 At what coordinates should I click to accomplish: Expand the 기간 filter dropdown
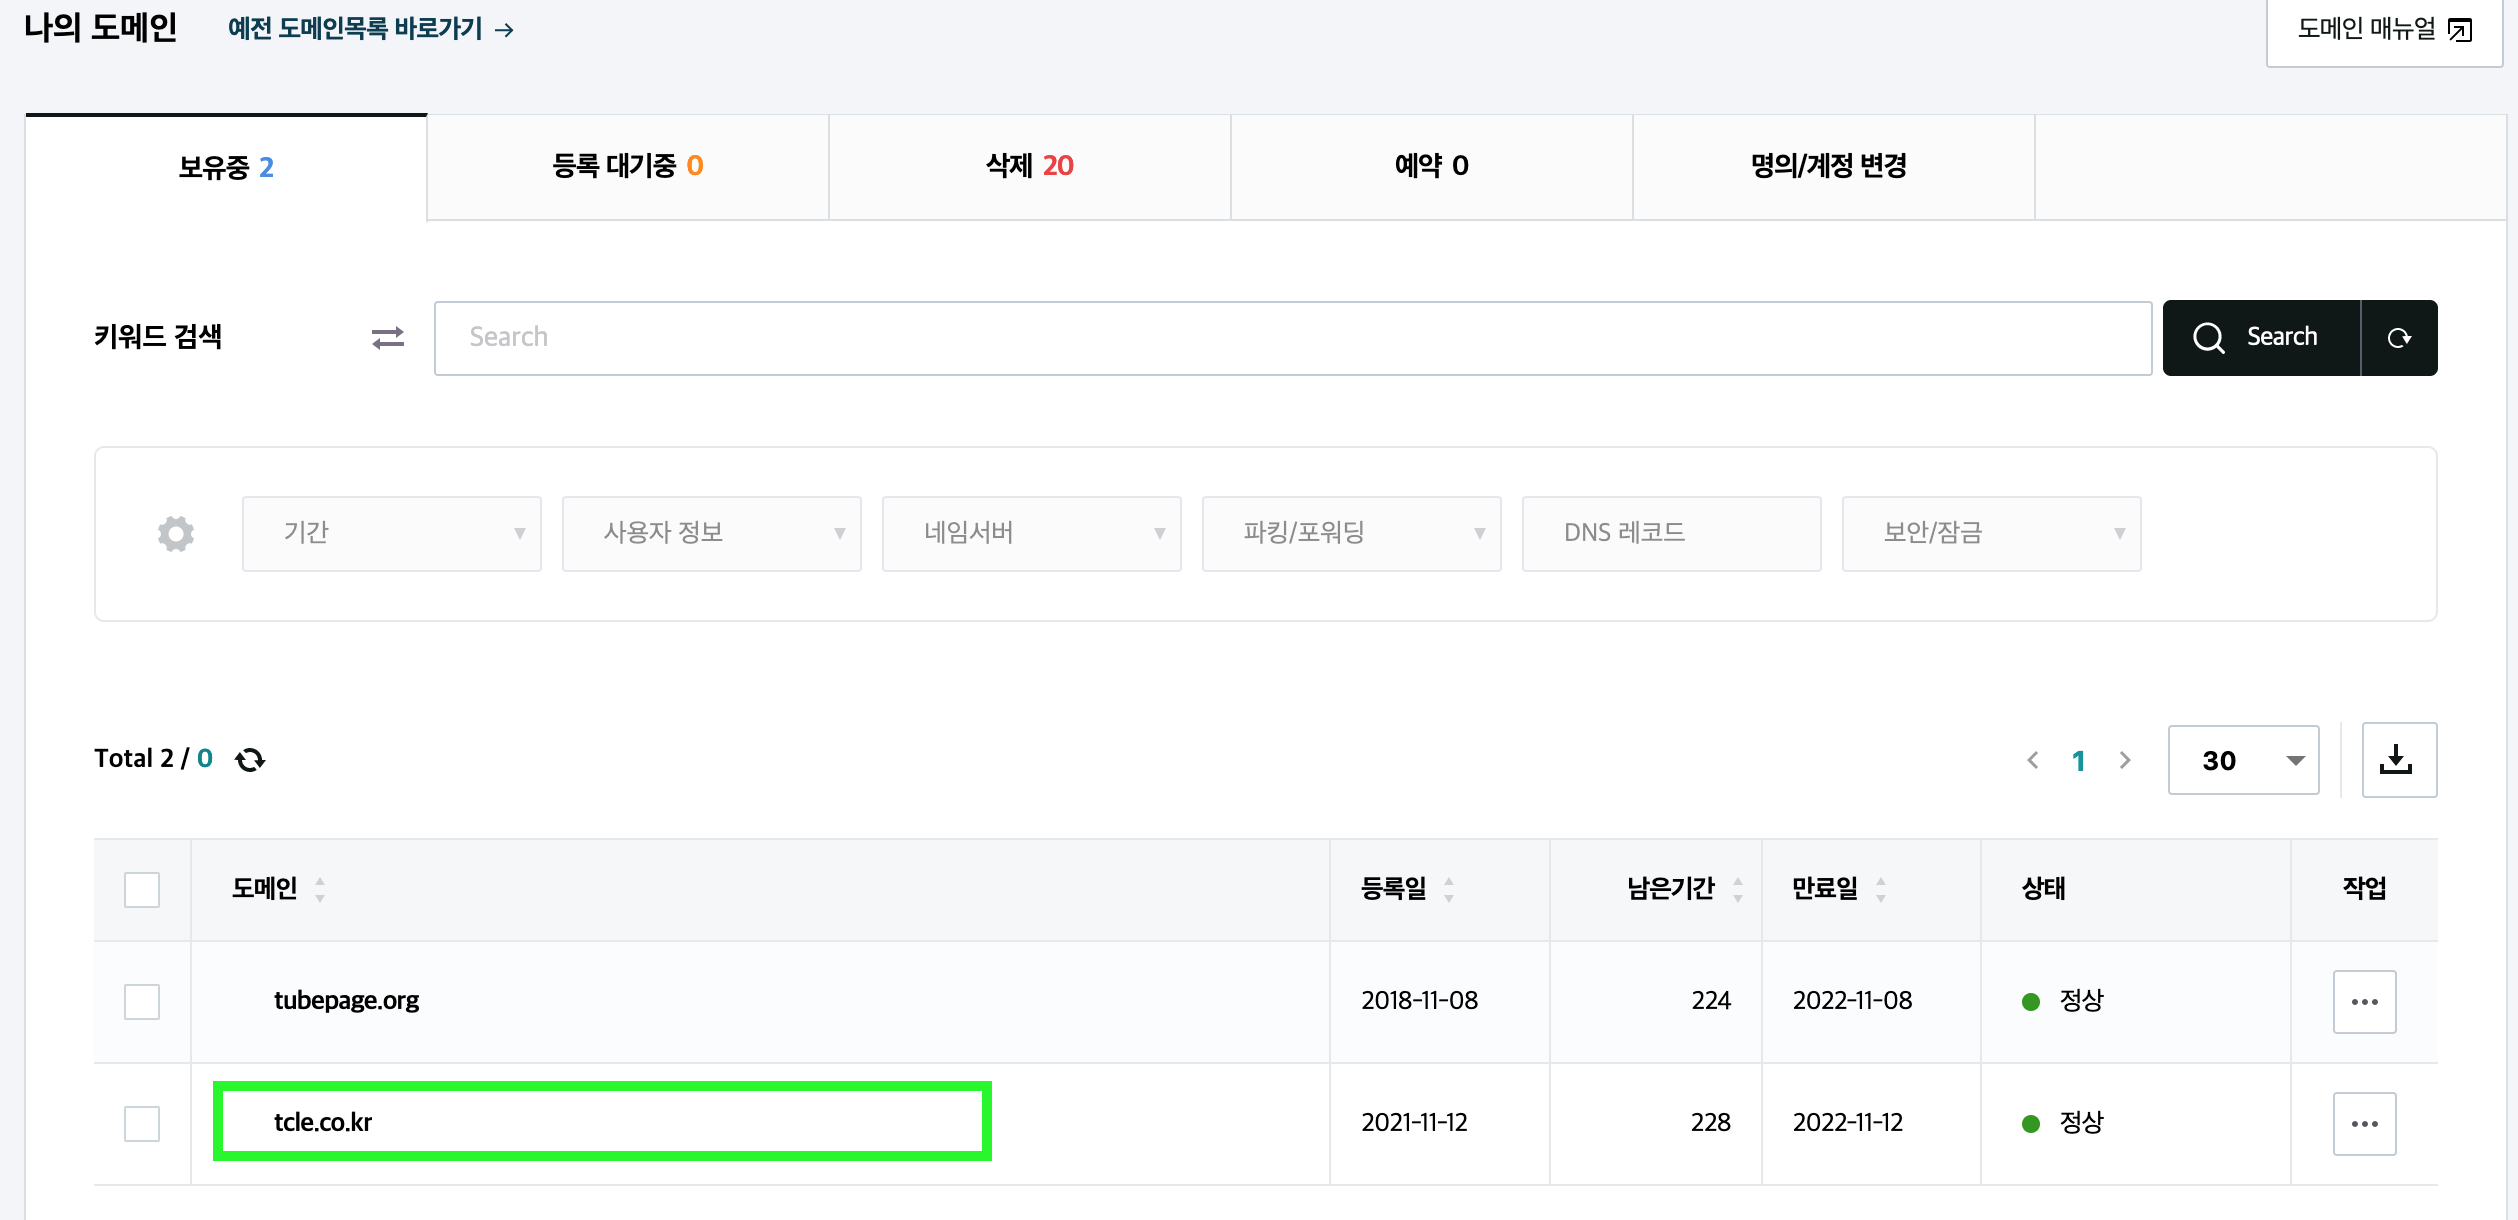pos(391,534)
